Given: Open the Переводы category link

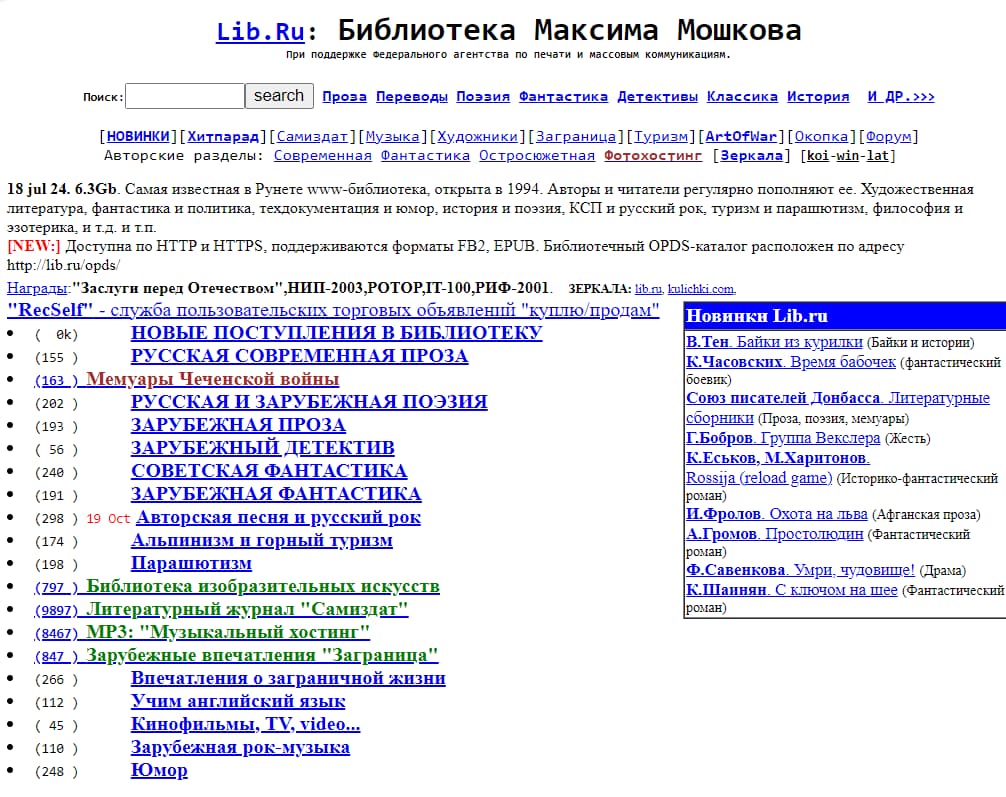Looking at the screenshot, I should (x=412, y=97).
